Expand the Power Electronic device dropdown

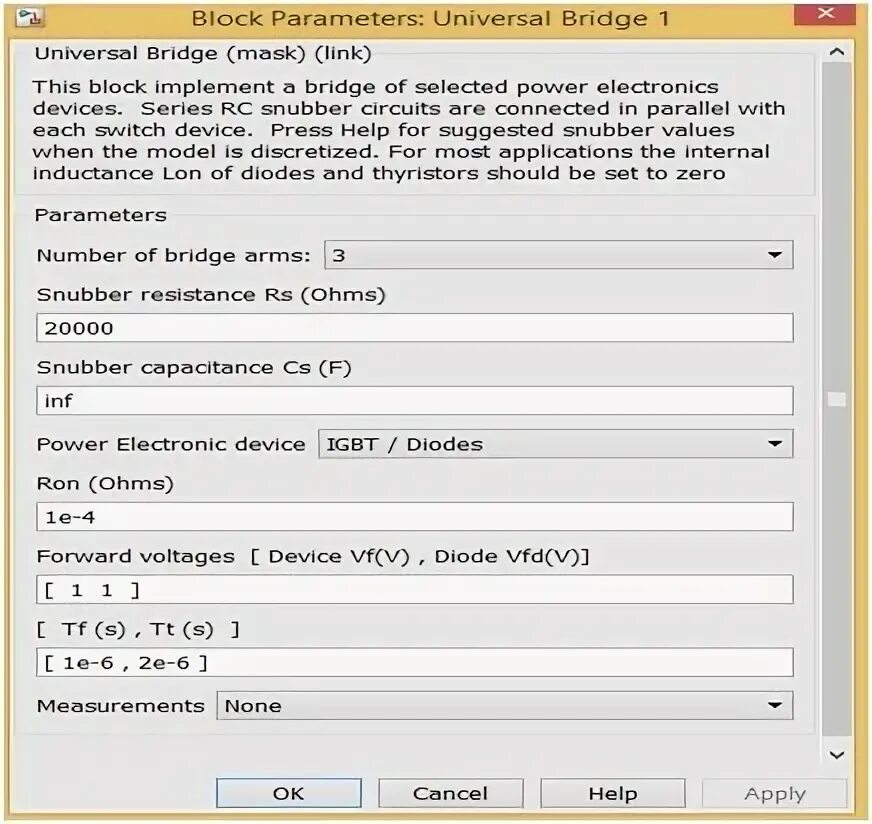[556, 444]
